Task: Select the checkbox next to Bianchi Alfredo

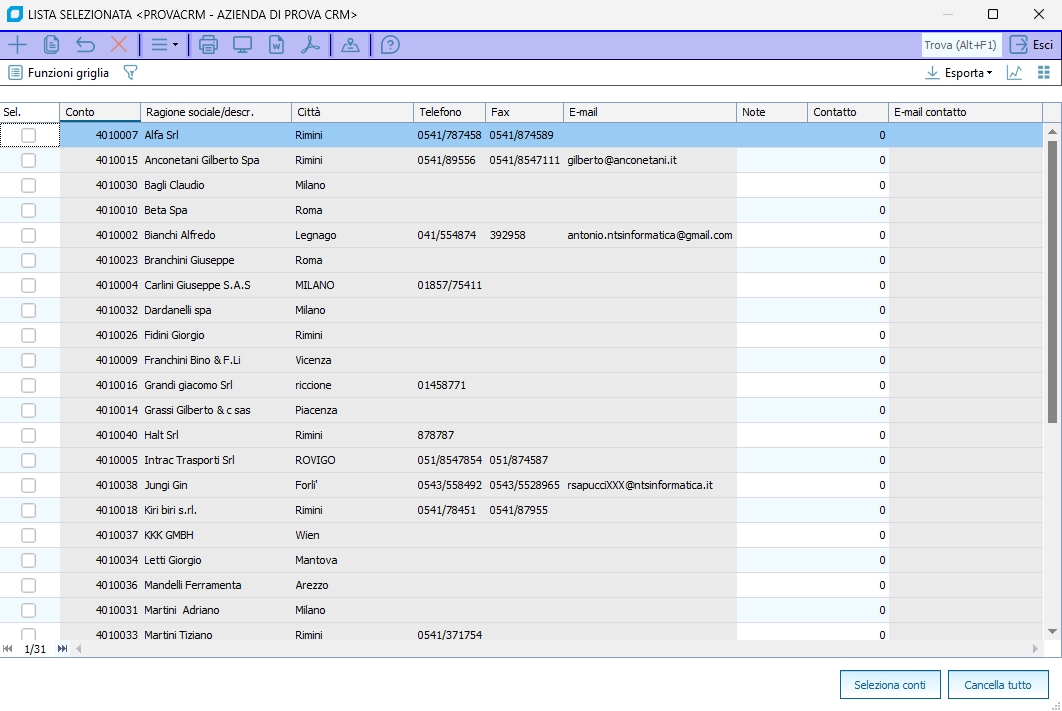Action: [28, 235]
